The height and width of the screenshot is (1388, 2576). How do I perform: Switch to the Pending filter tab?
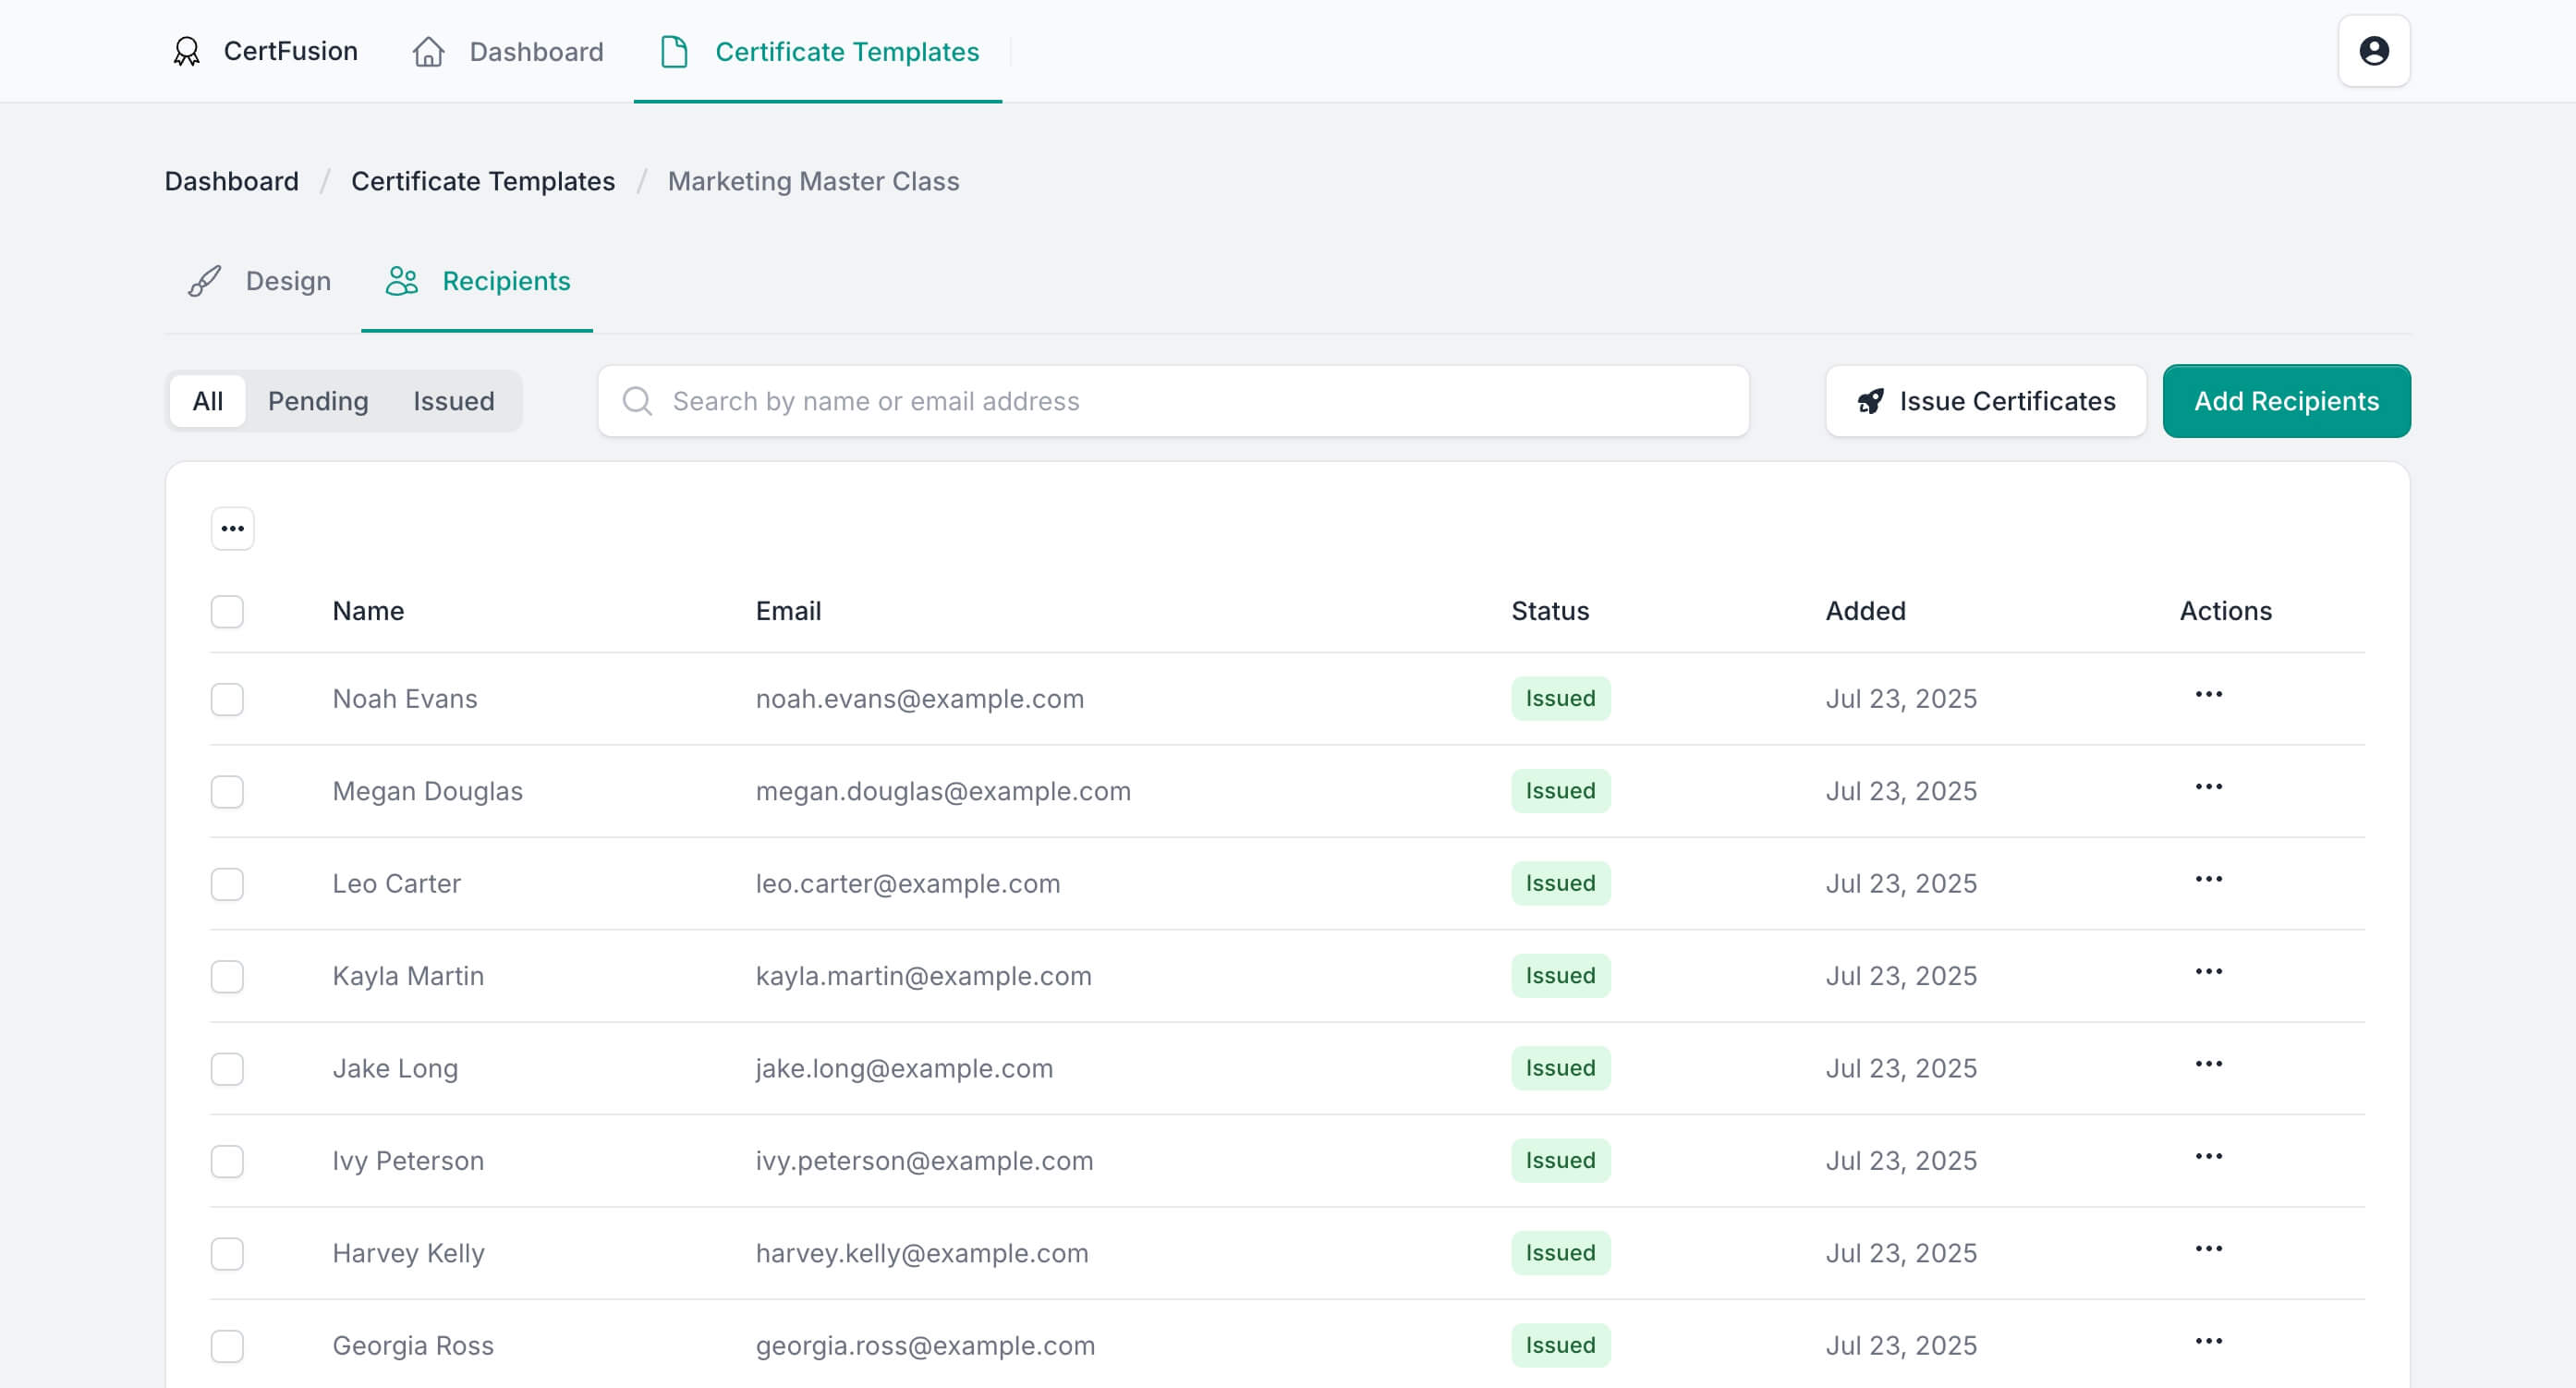pos(318,401)
